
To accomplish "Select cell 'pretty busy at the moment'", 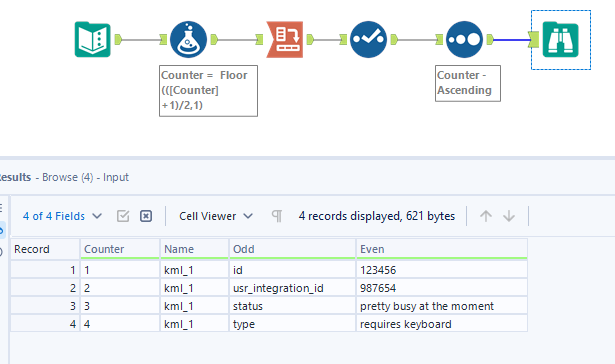I will [x=442, y=306].
